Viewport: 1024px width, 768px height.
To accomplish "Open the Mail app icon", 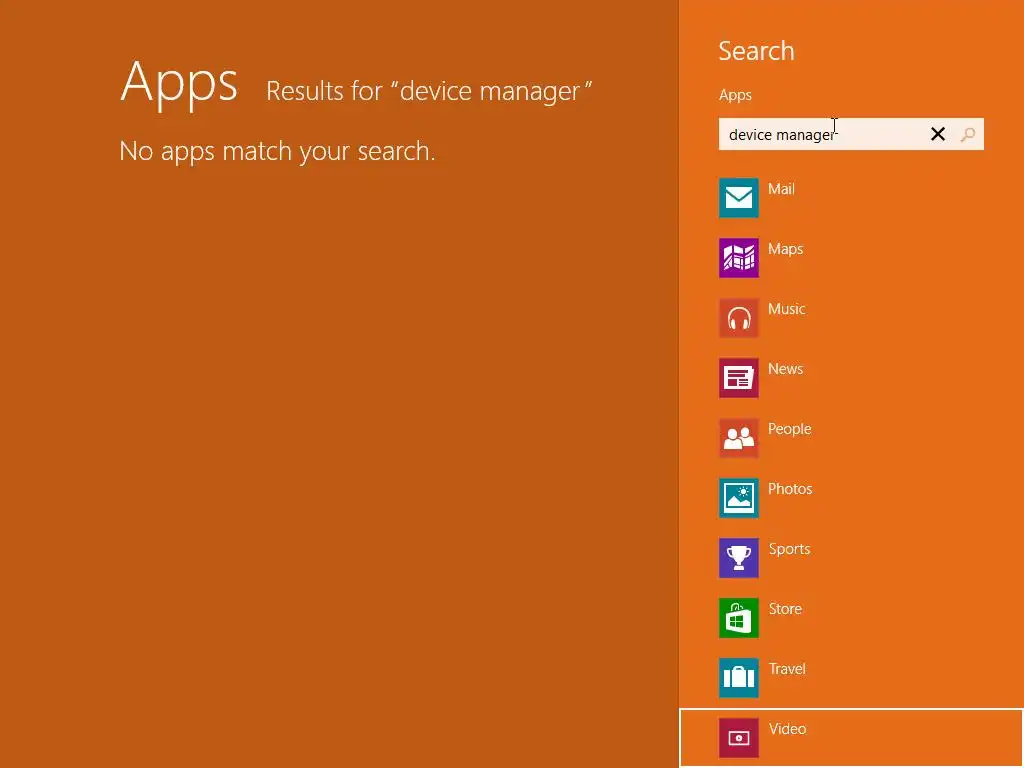I will click(739, 197).
